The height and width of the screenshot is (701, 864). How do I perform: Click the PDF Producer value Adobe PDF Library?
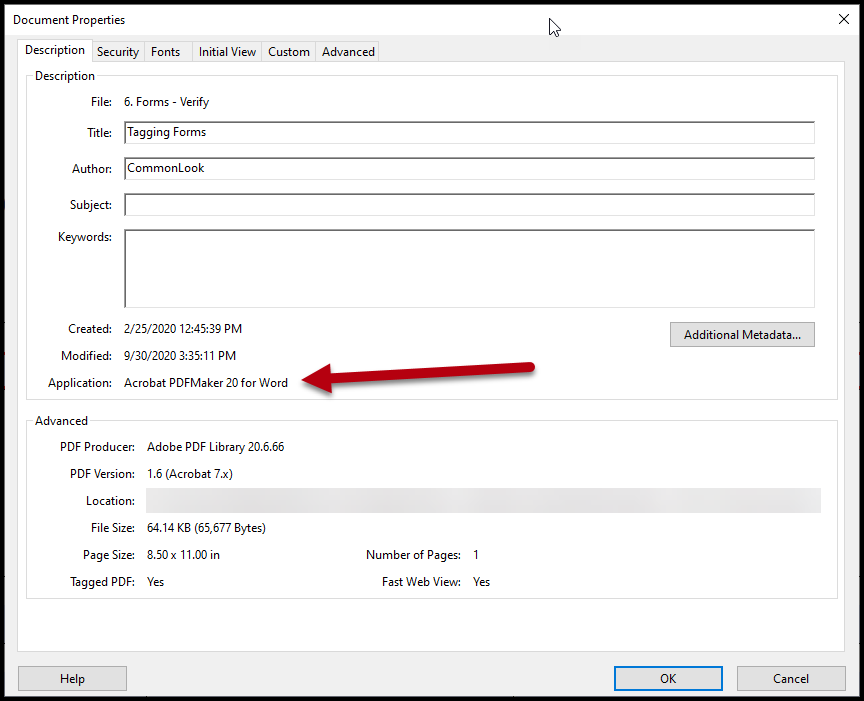click(215, 447)
